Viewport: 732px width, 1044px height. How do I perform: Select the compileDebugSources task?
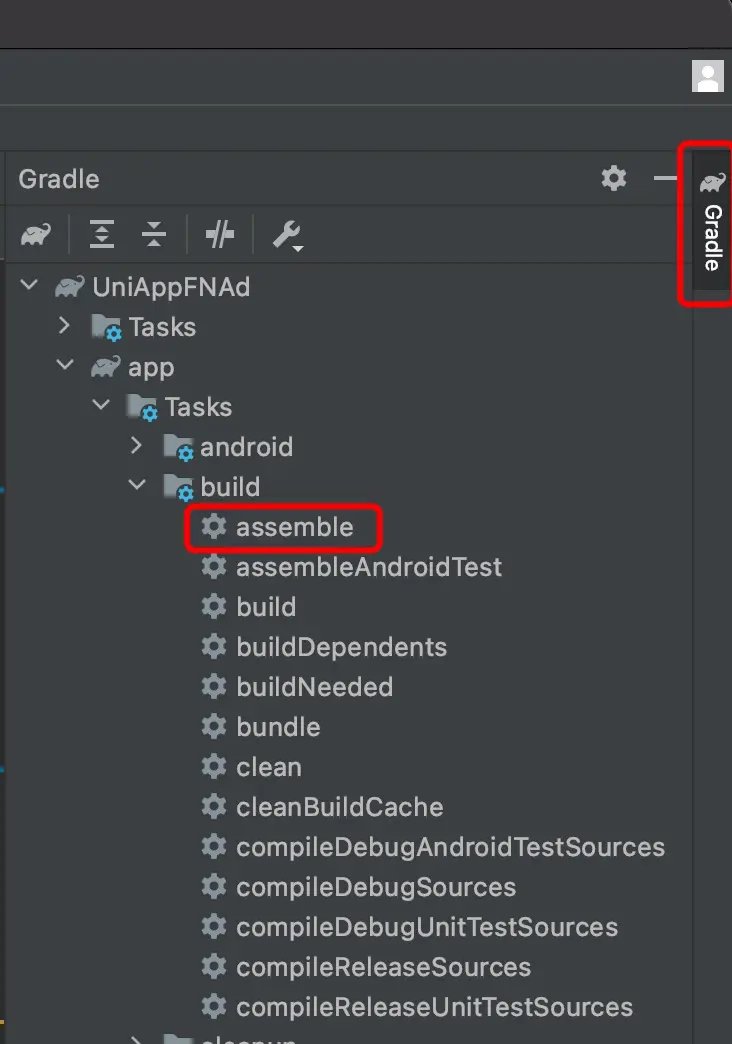pos(375,887)
